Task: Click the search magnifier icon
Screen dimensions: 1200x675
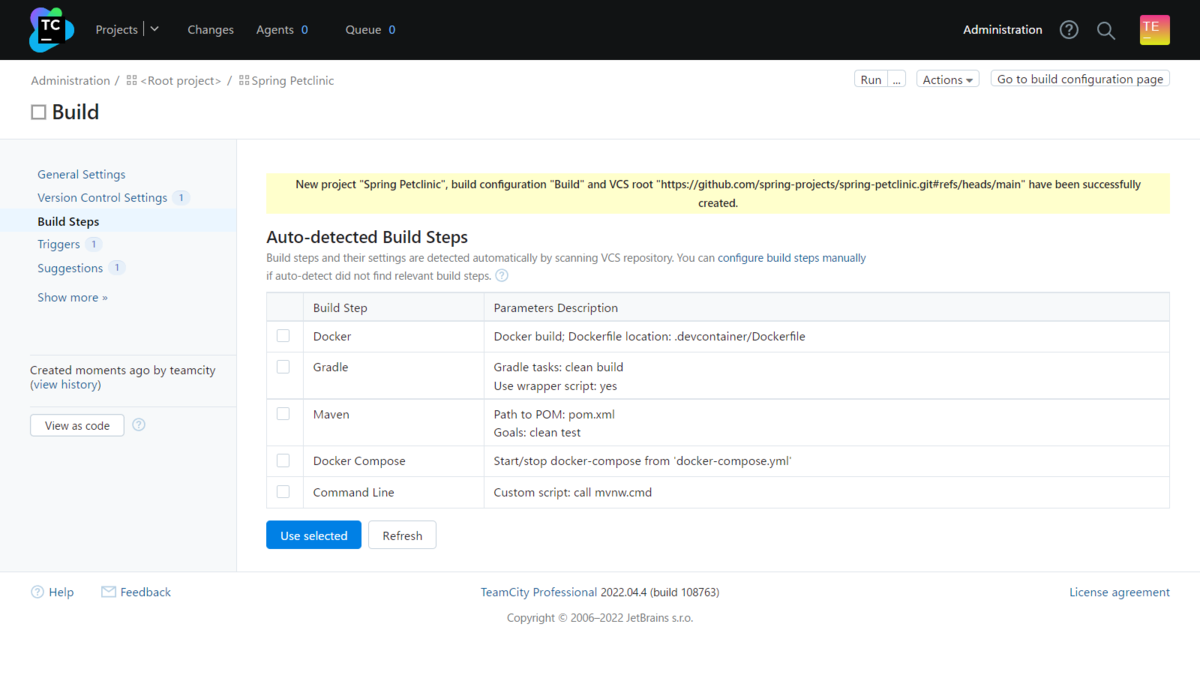Action: click(x=1106, y=30)
